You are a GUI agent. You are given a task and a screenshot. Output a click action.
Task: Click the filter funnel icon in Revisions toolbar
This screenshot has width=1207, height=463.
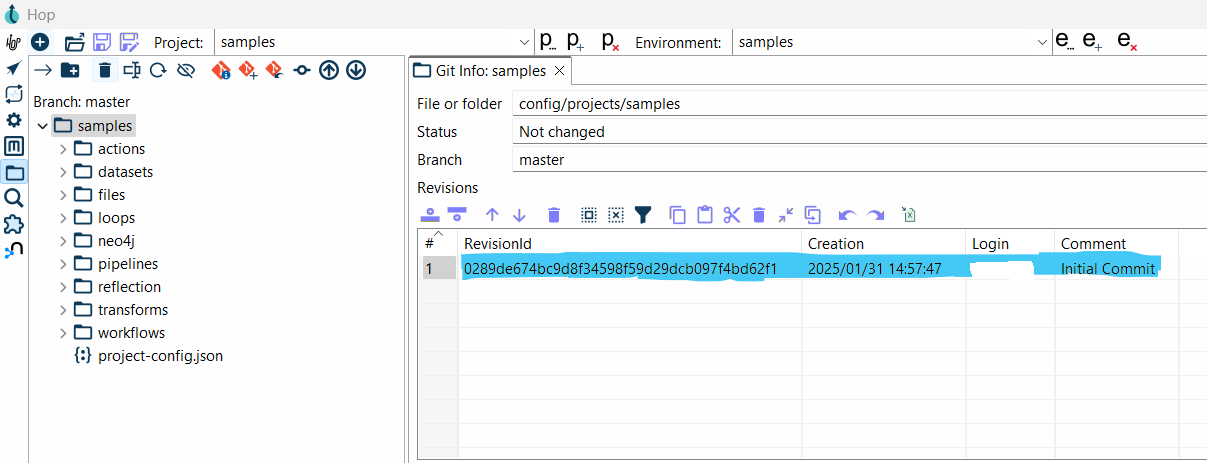[643, 214]
